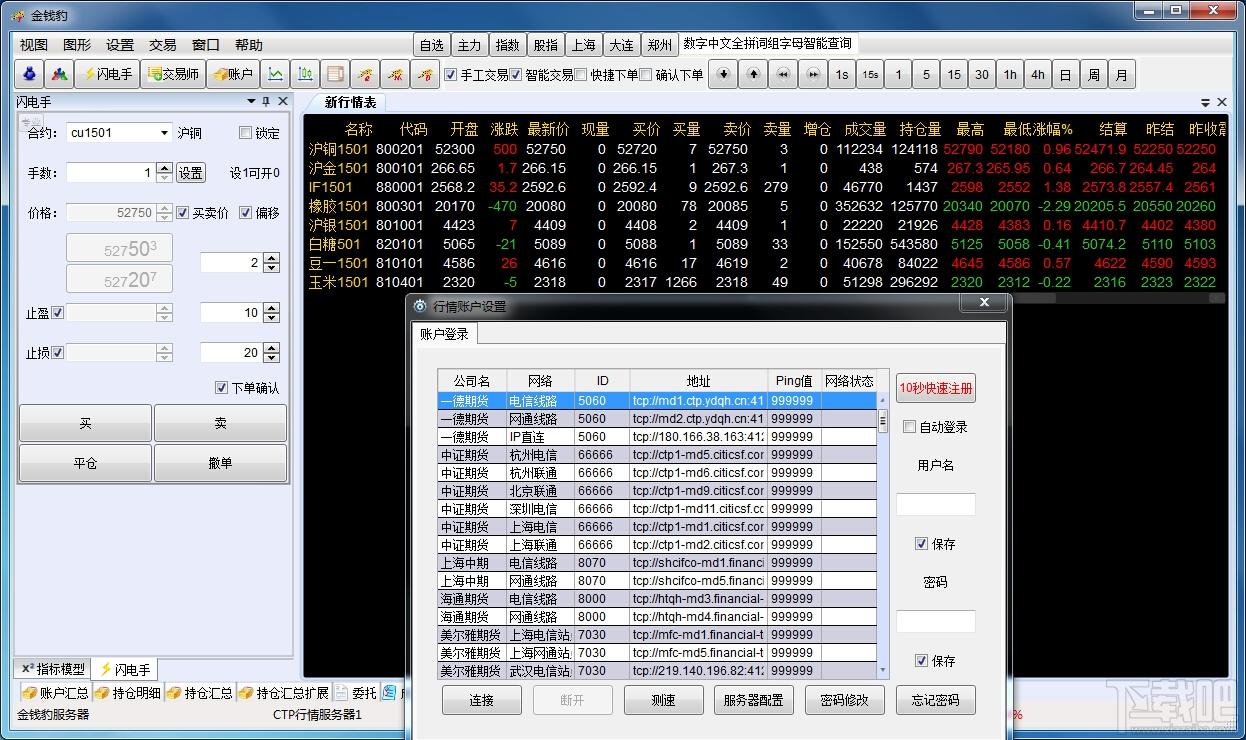Open the 视图 menu
The width and height of the screenshot is (1246, 740).
pos(34,45)
